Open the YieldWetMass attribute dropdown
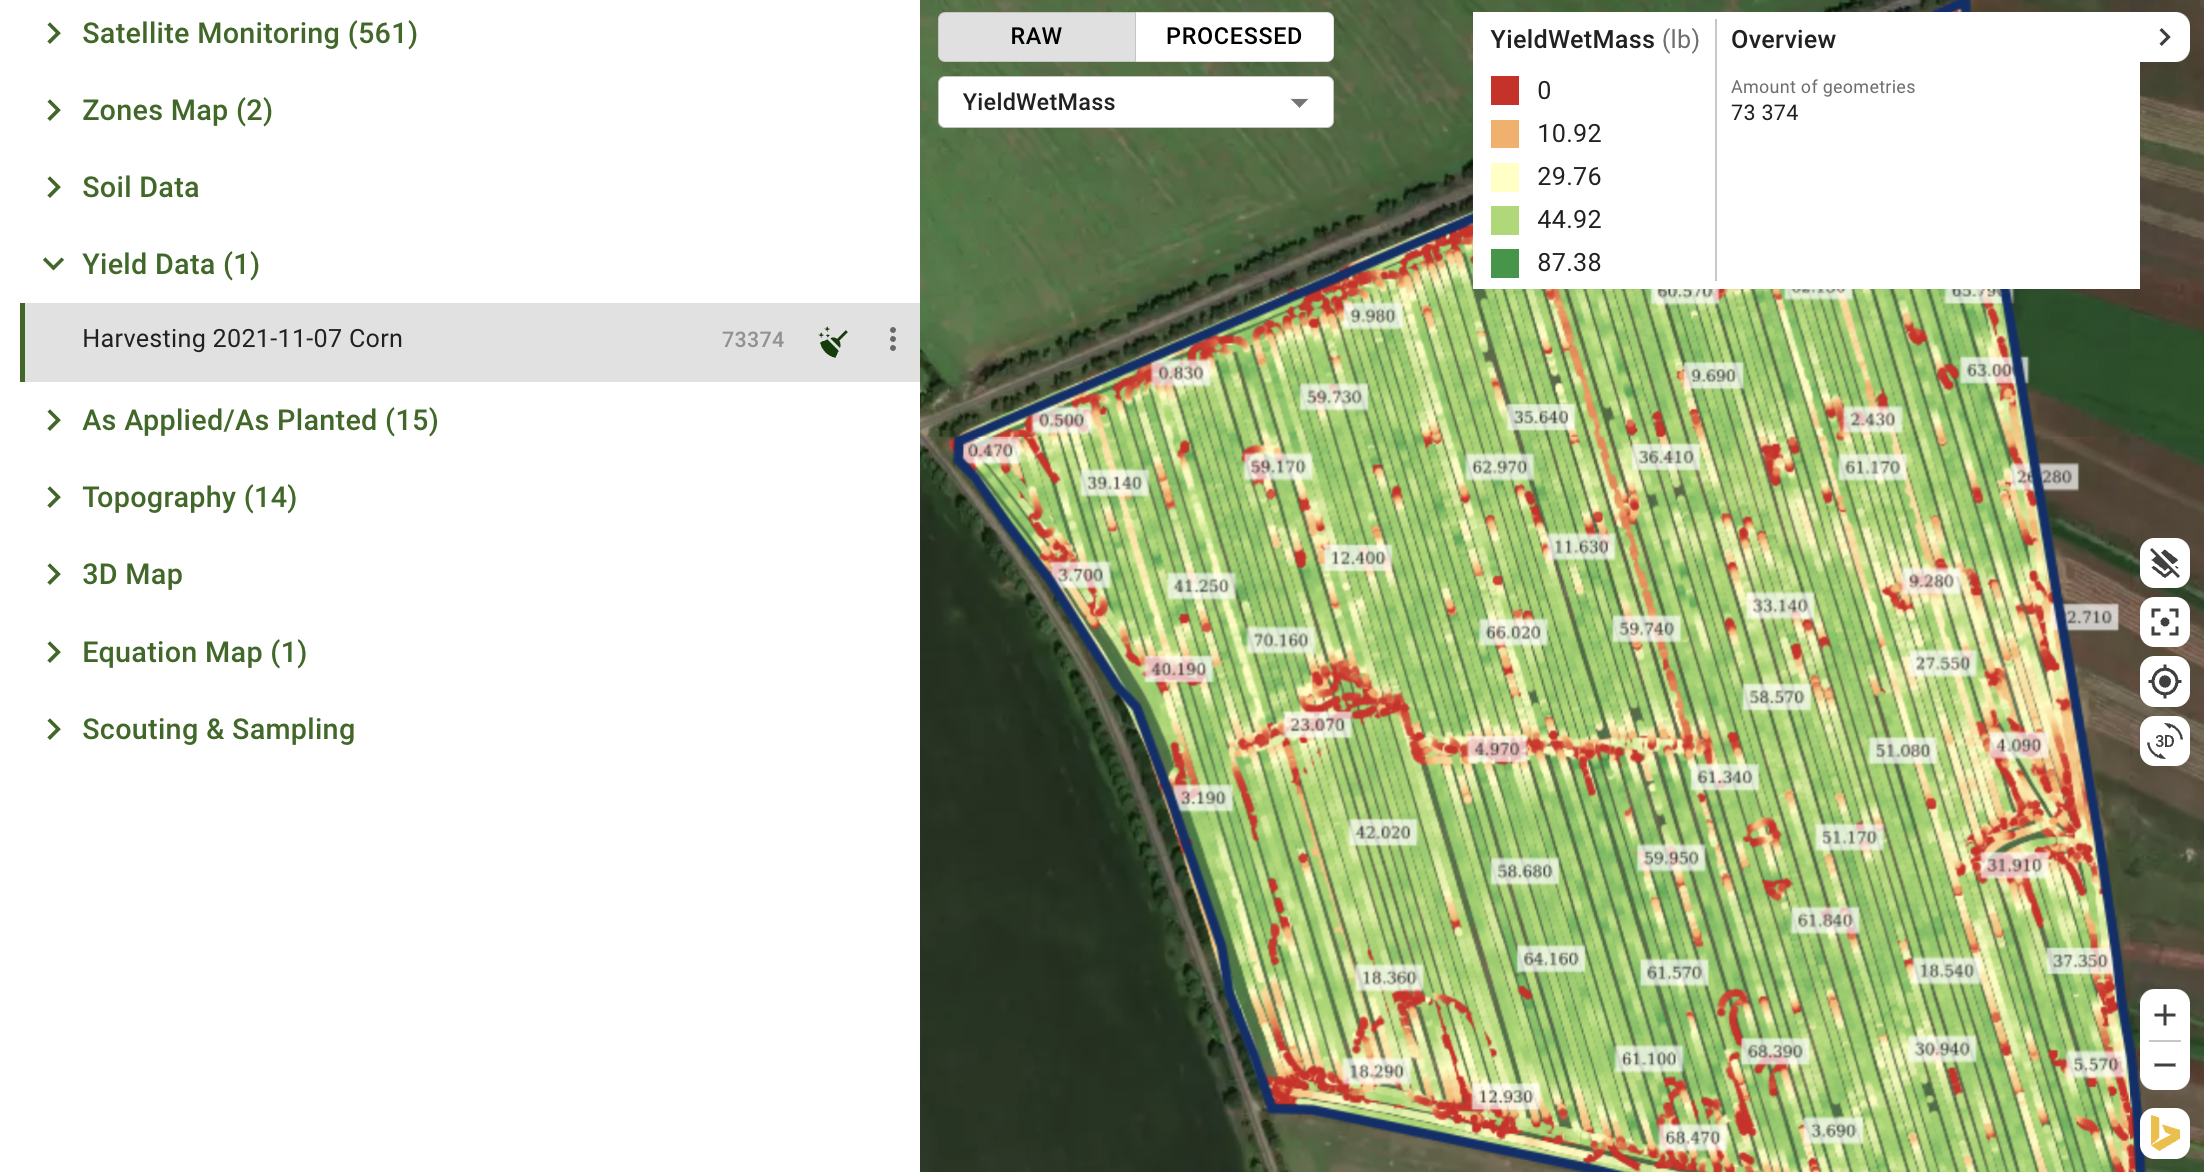2204x1172 pixels. (x=1135, y=102)
